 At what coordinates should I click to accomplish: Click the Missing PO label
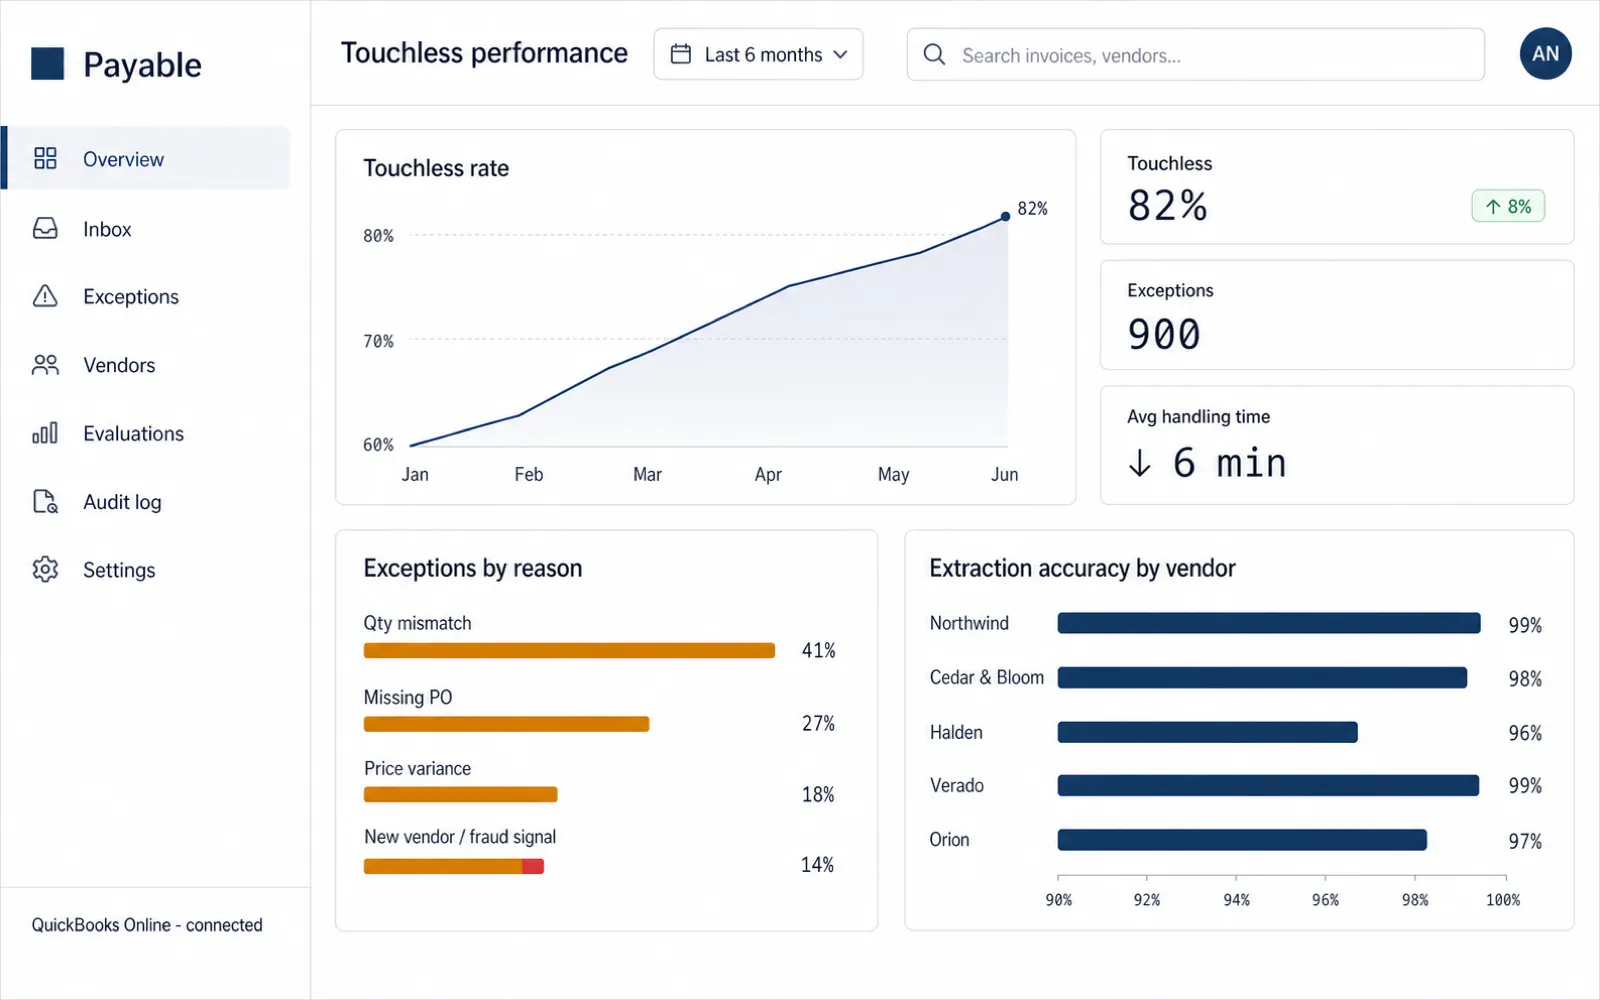click(408, 697)
